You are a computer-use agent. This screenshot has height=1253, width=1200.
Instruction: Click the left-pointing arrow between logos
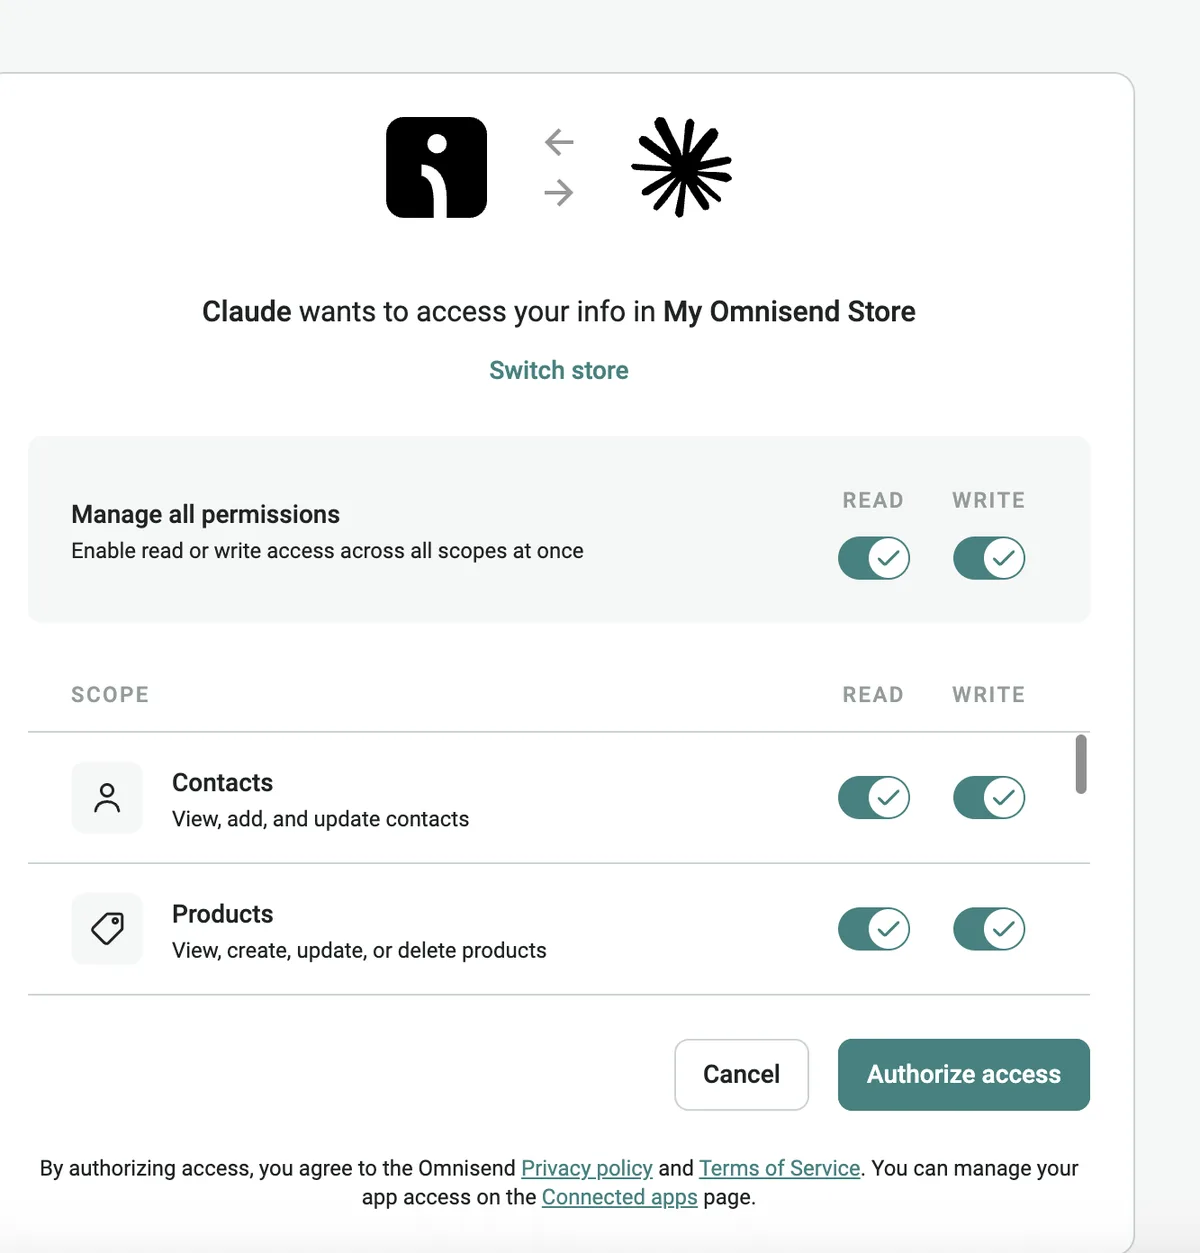pos(559,142)
